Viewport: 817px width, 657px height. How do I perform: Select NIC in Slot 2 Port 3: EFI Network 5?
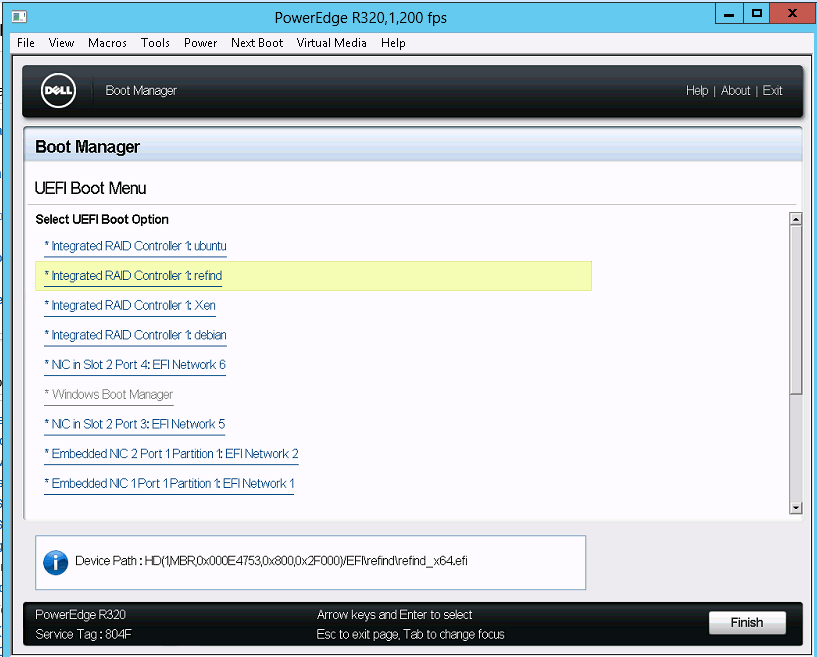pyautogui.click(x=134, y=424)
